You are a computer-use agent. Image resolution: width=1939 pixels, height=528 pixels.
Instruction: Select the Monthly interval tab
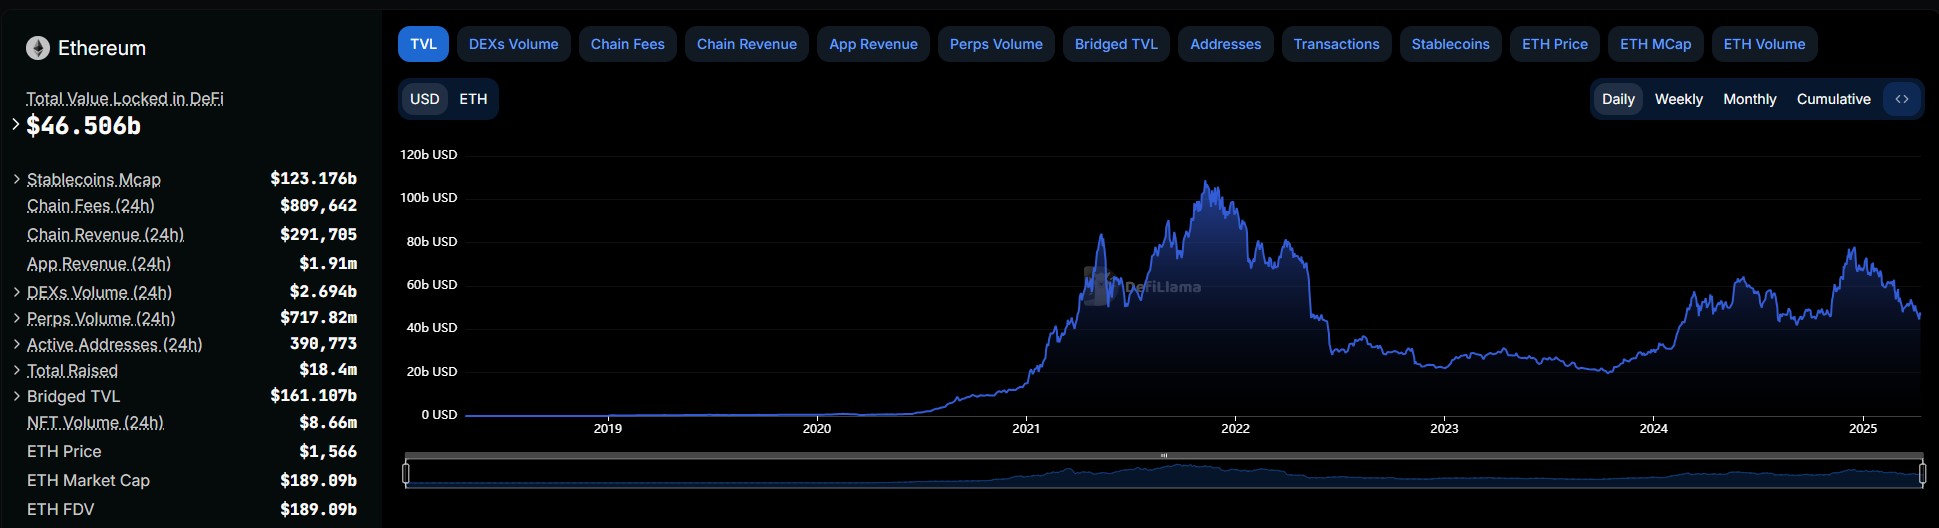click(1749, 99)
